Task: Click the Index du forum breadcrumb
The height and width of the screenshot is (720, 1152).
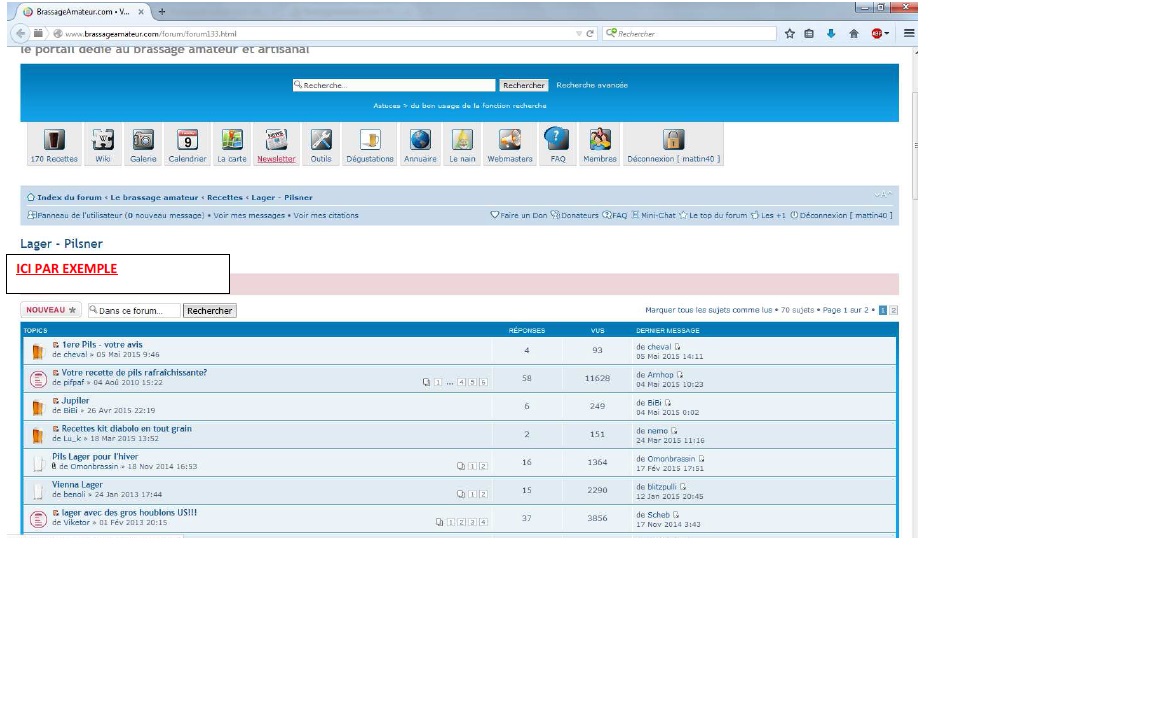Action: click(x=69, y=197)
